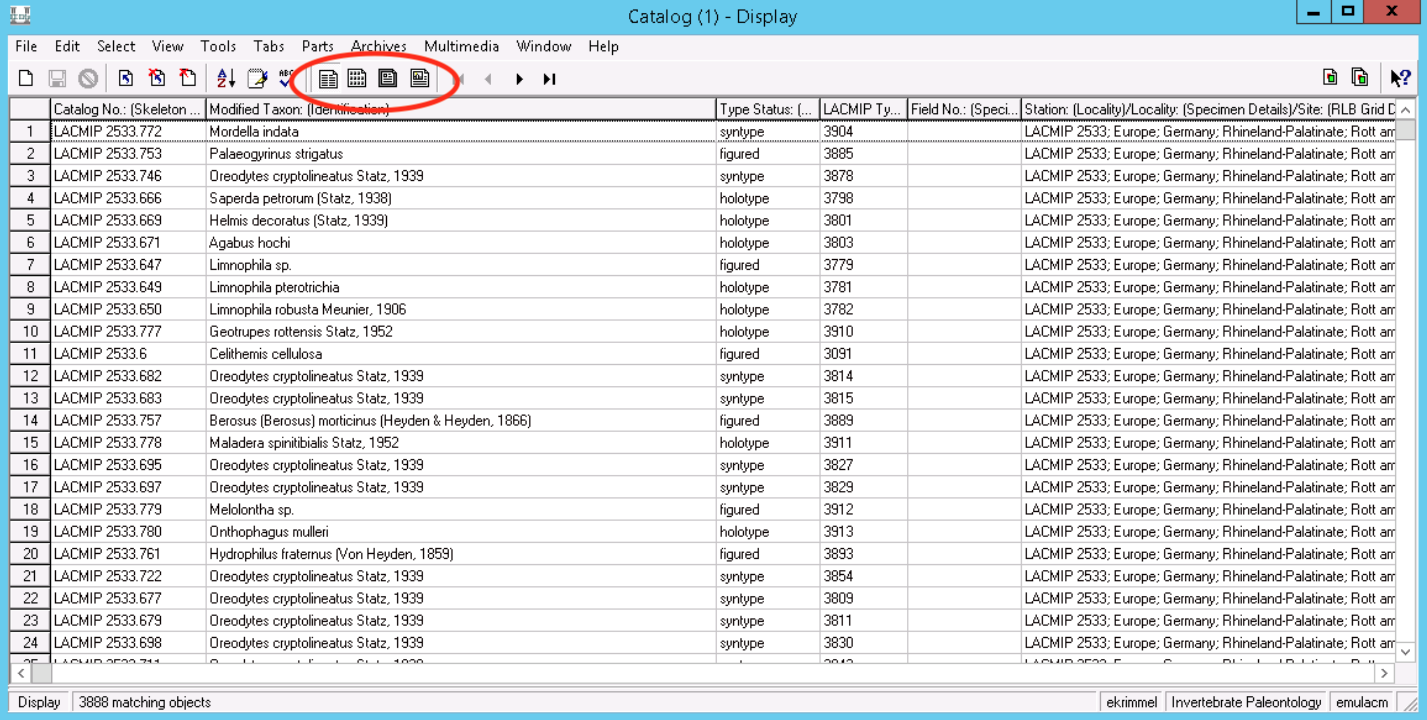Go to next record arrow

(x=519, y=79)
